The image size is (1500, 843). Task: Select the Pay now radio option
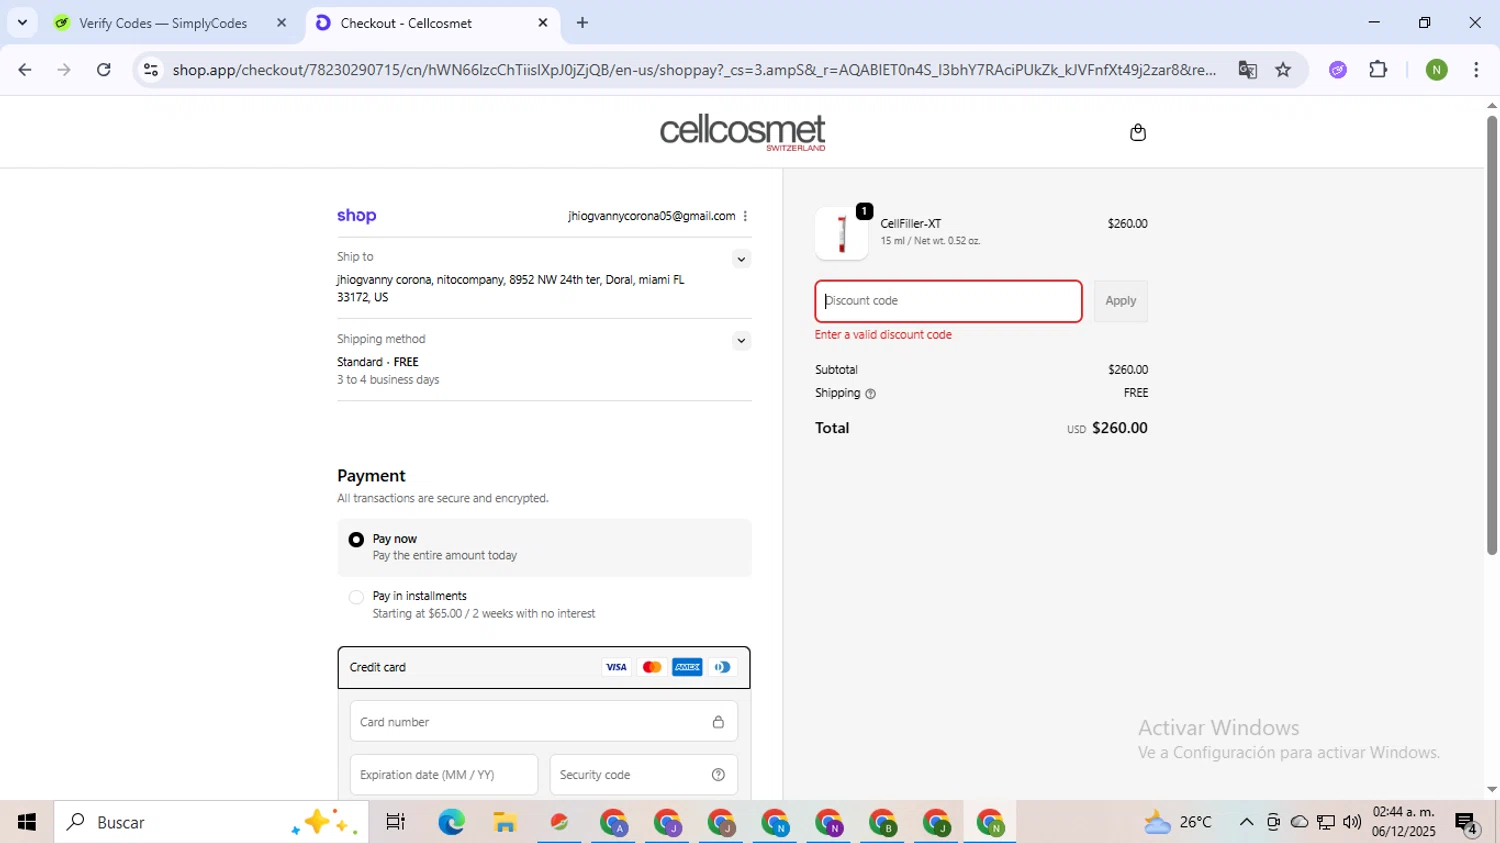(356, 540)
